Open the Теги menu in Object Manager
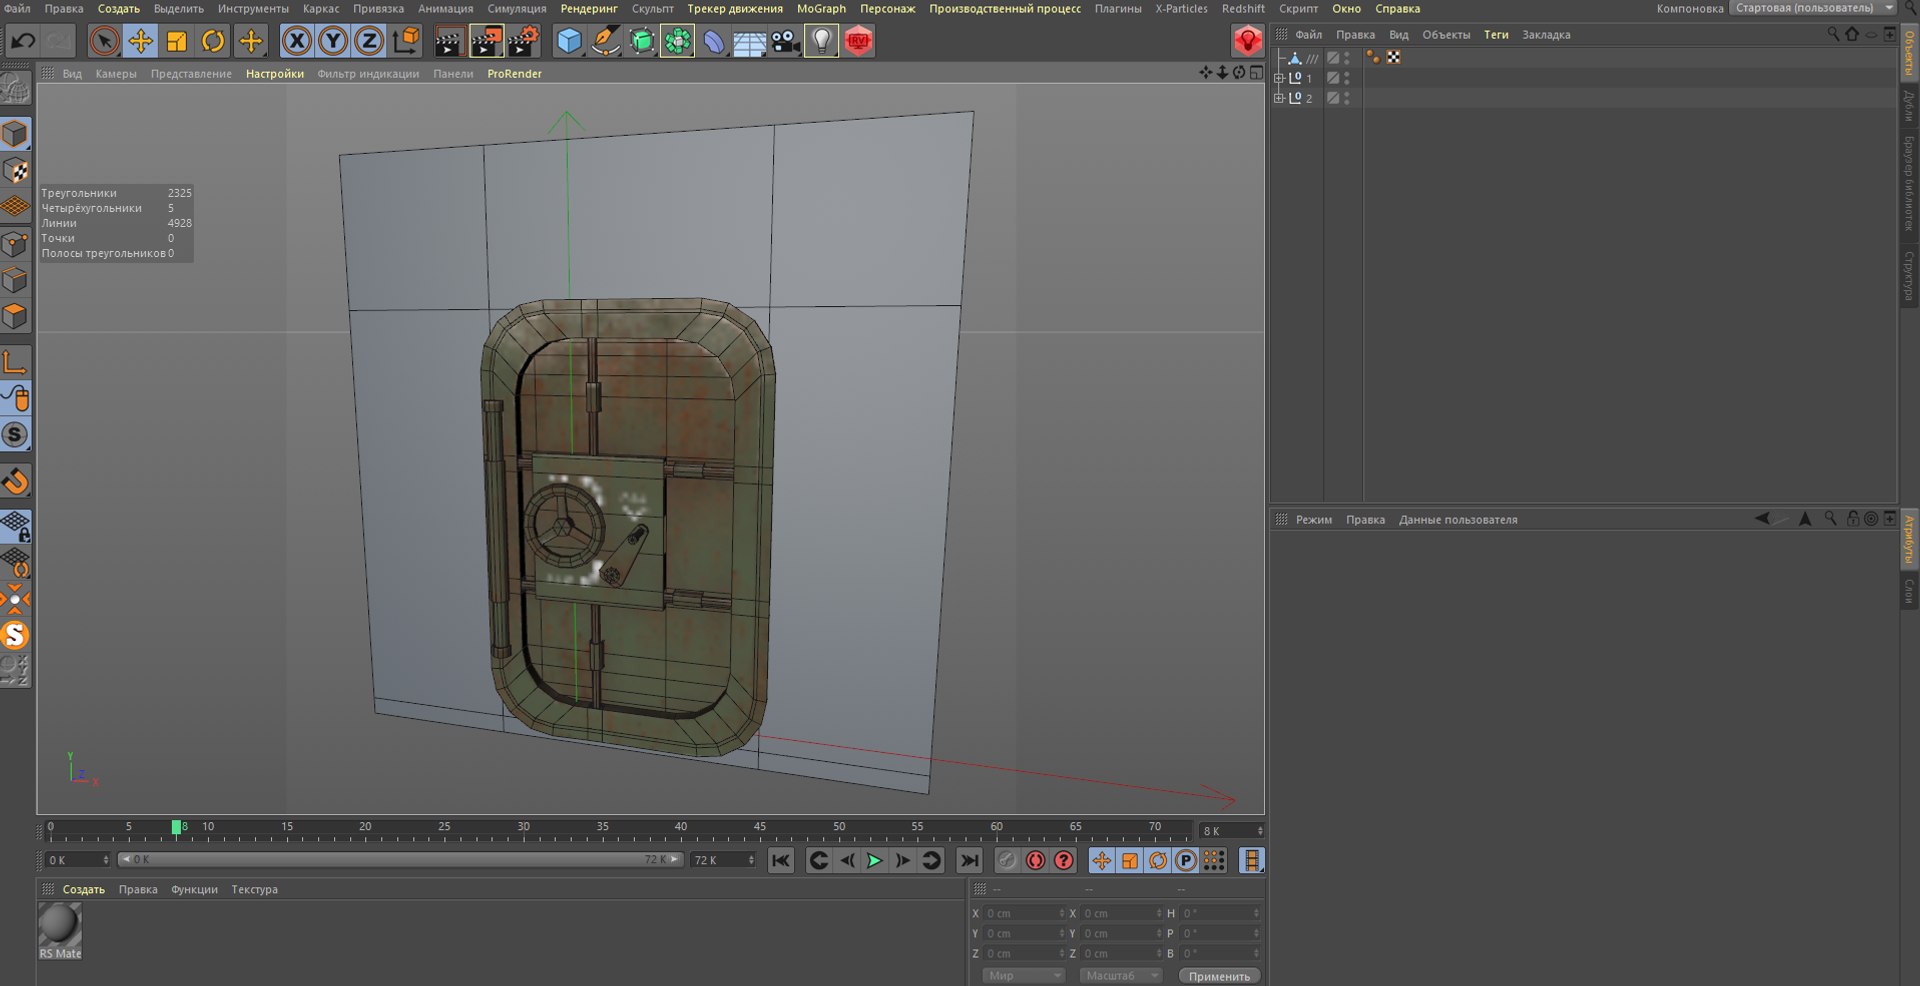This screenshot has height=986, width=1920. 1496,34
